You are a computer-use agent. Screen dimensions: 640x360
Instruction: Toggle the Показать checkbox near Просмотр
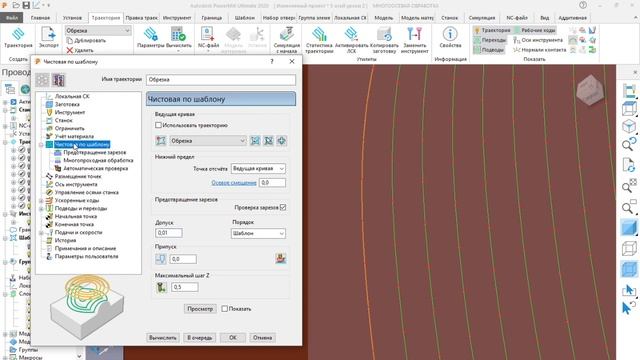point(224,309)
